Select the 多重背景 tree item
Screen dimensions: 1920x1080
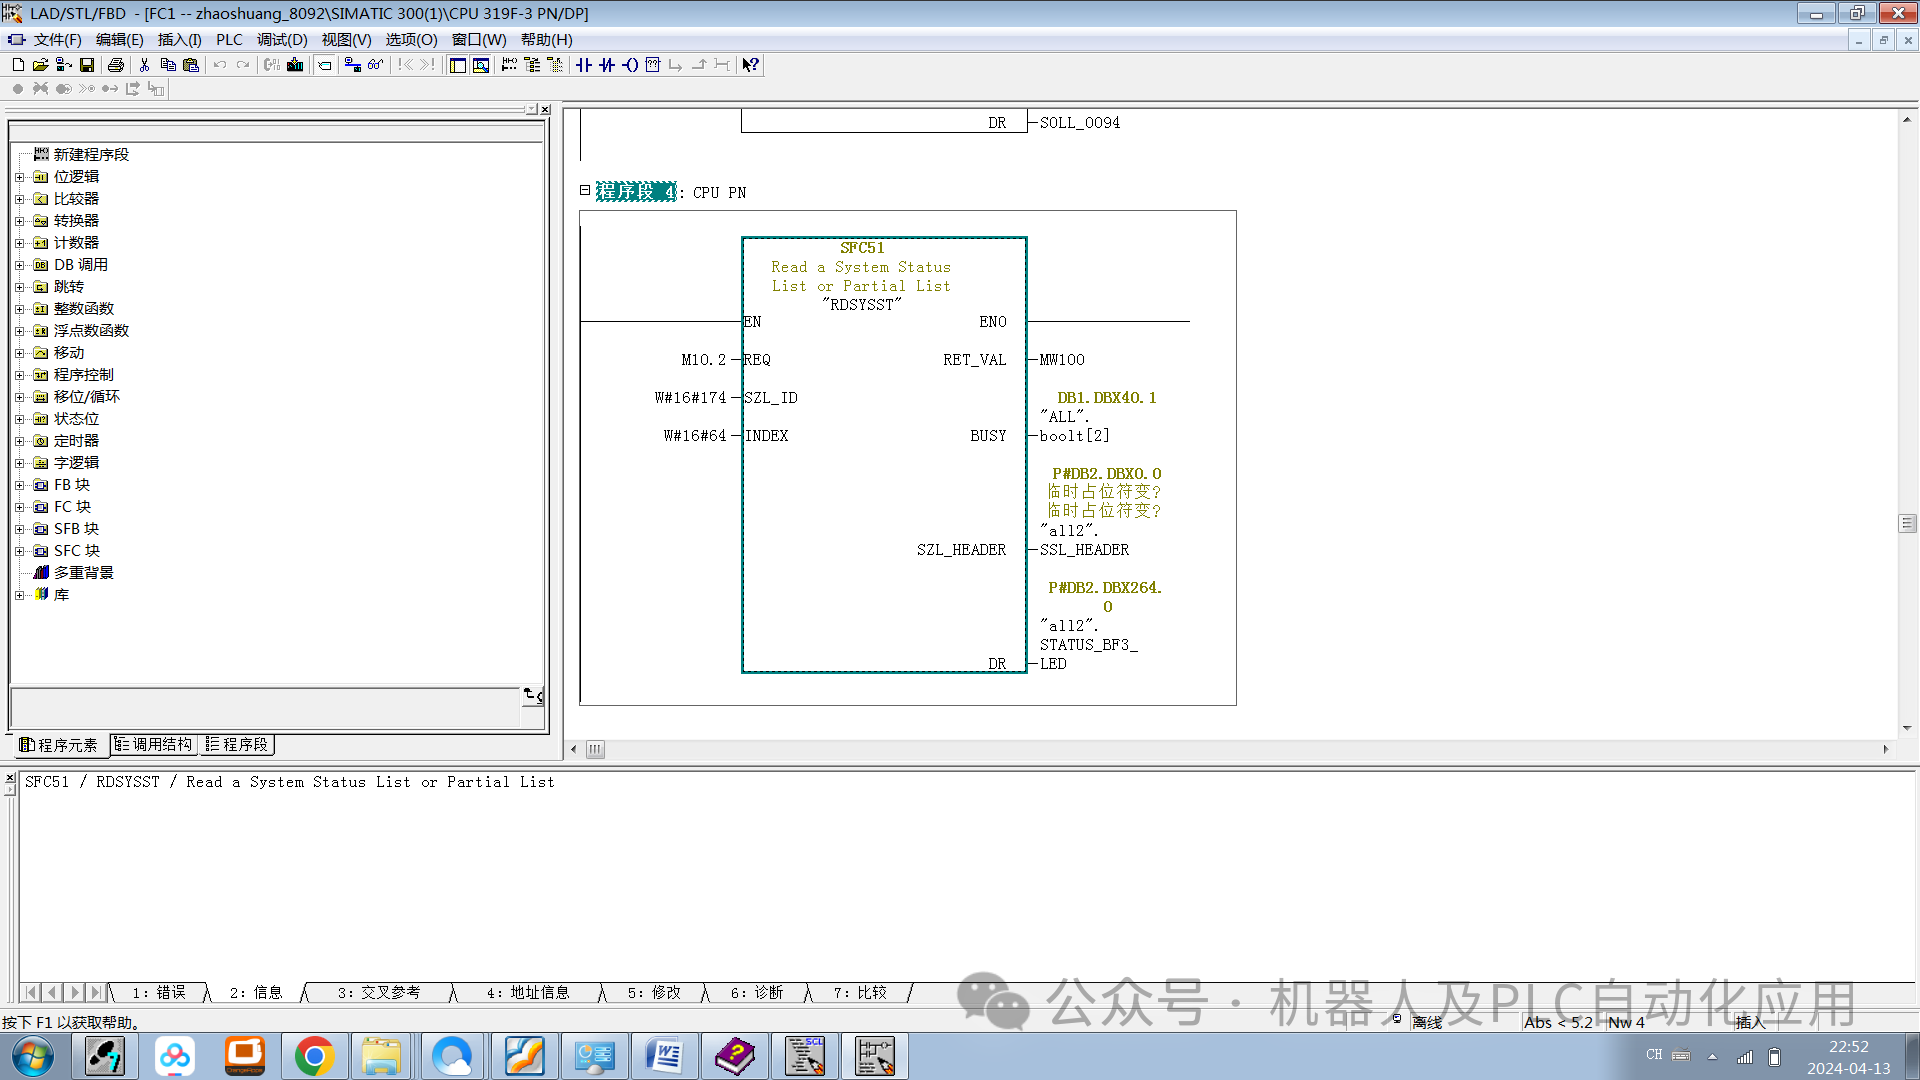pyautogui.click(x=83, y=573)
